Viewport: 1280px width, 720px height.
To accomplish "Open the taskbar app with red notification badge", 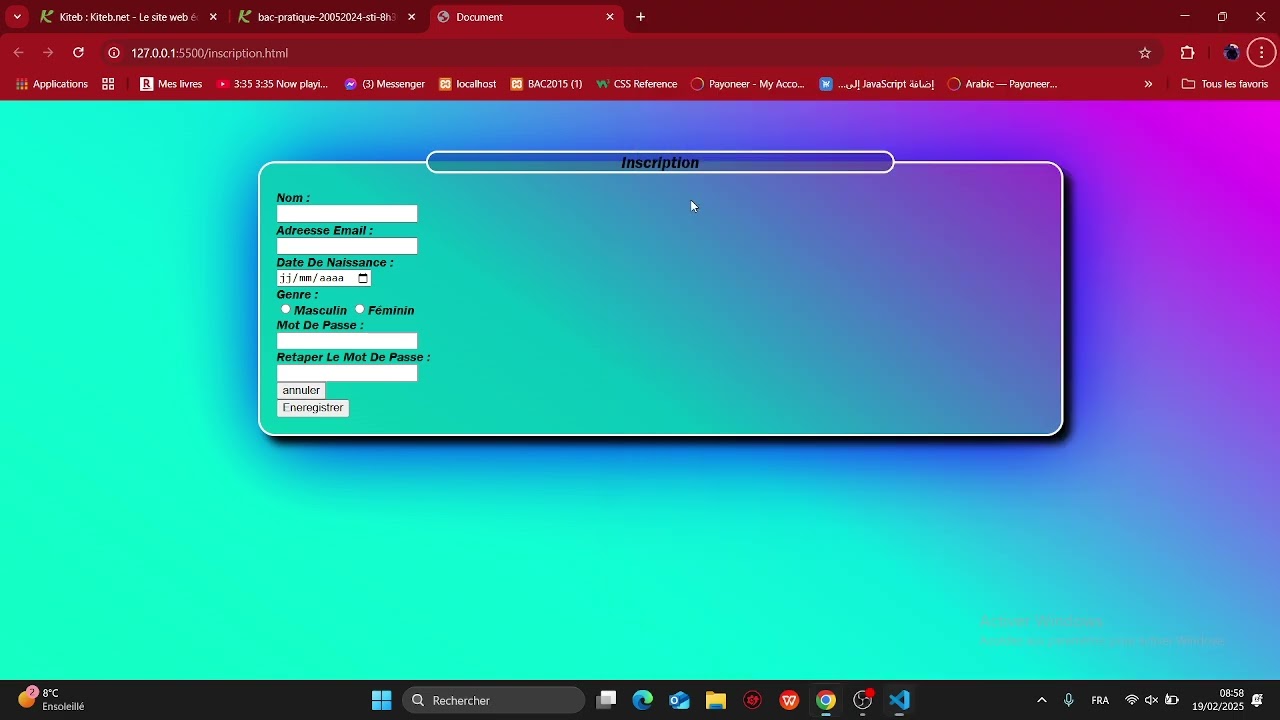I will coord(863,700).
